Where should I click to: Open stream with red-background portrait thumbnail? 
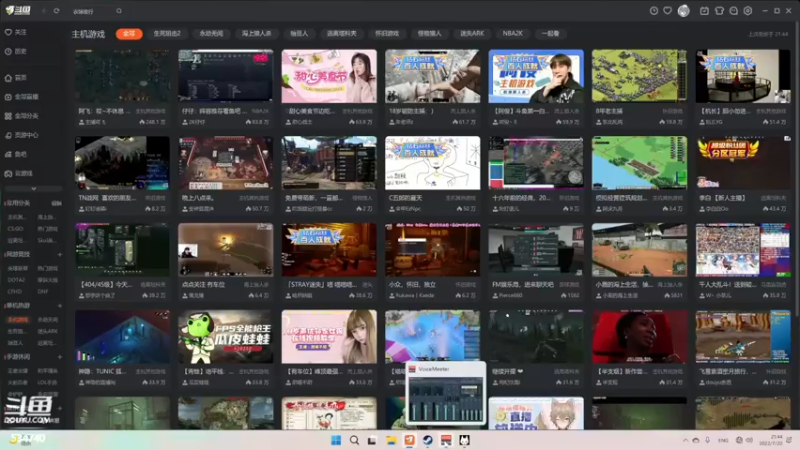click(639, 337)
